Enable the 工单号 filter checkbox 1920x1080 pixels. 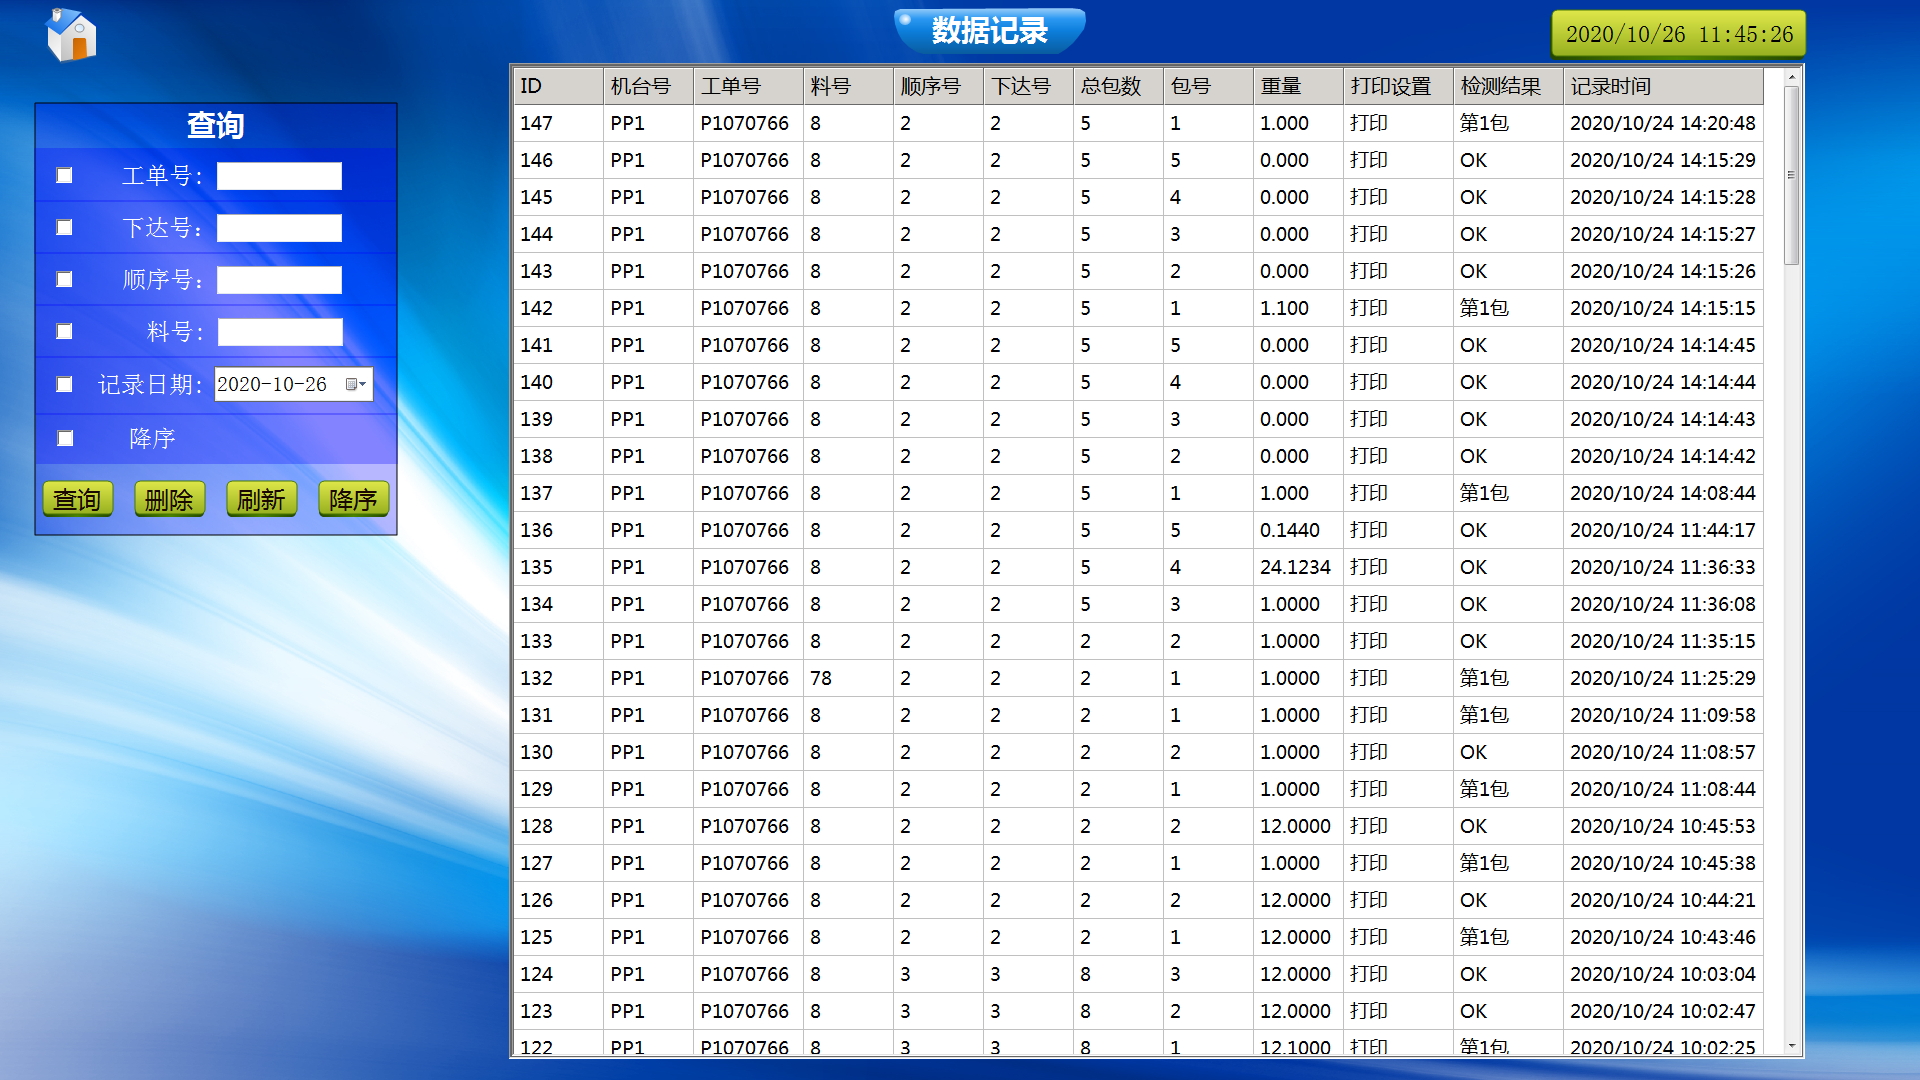coord(65,176)
